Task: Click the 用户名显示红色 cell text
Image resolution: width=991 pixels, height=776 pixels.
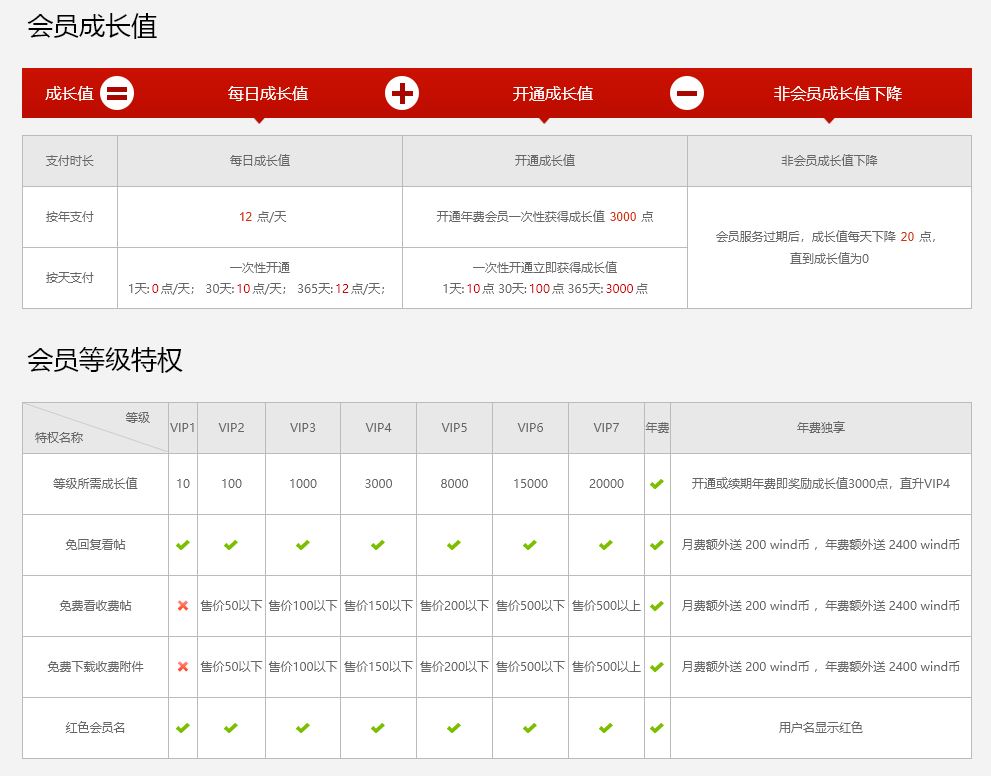Action: pyautogui.click(x=820, y=727)
